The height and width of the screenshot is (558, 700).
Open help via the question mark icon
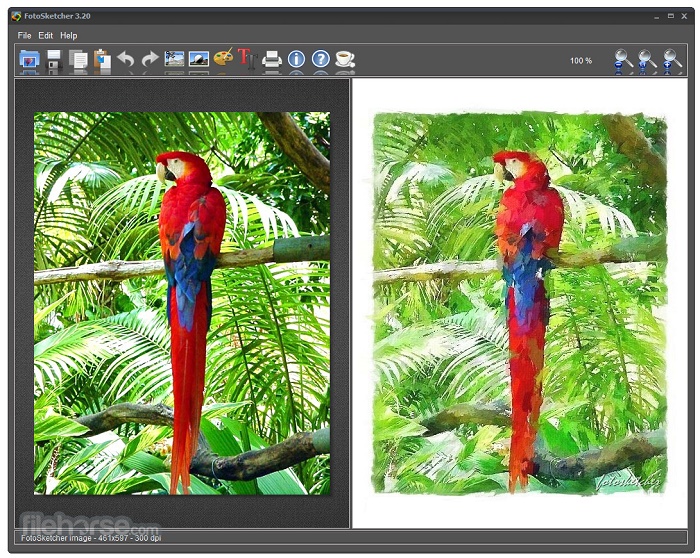click(x=320, y=60)
